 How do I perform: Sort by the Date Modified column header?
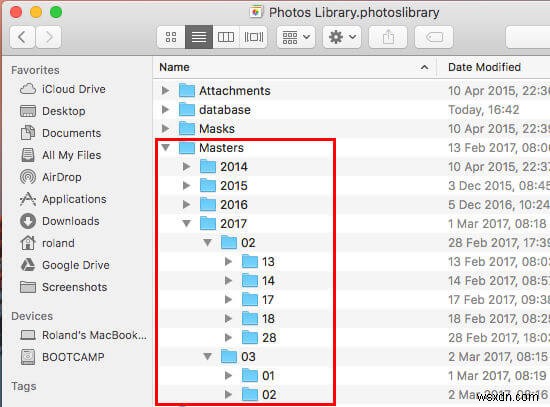point(484,67)
